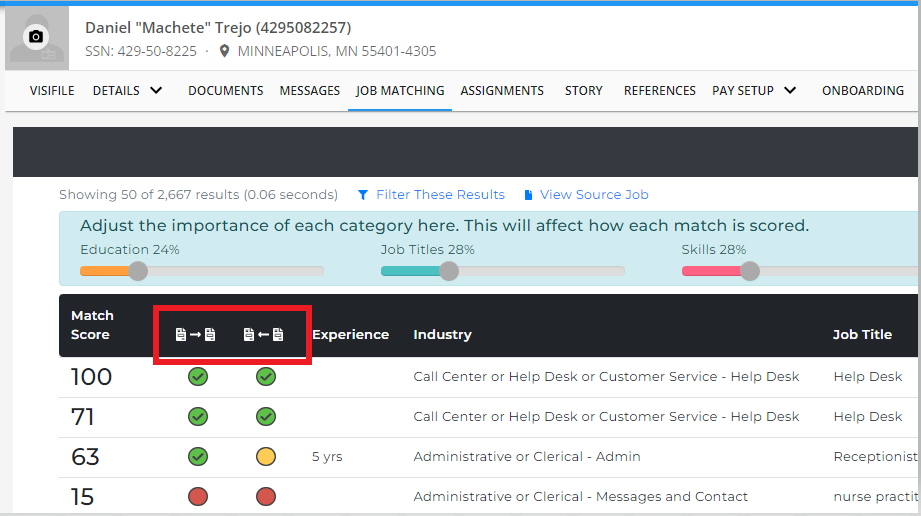Click the Experience column header
The width and height of the screenshot is (921, 516).
tap(351, 334)
